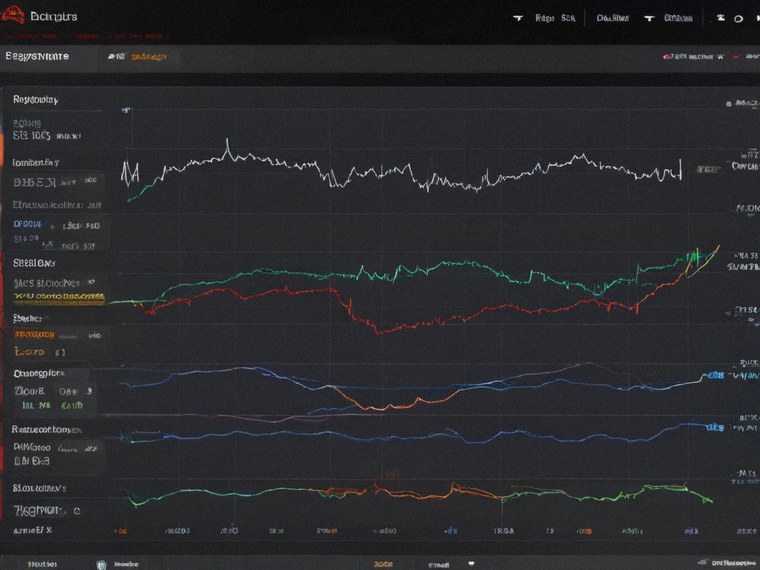Toggle the green-labeled series in the left legend
The width and height of the screenshot is (760, 570).
pos(52,405)
